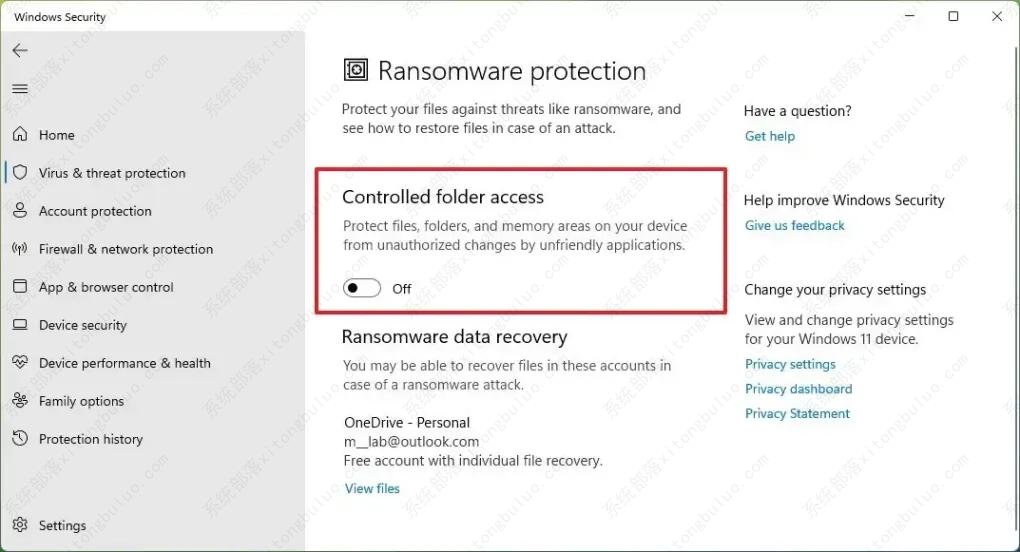Click the Device security laptop icon
Viewport: 1020px width, 552px height.
click(20, 325)
